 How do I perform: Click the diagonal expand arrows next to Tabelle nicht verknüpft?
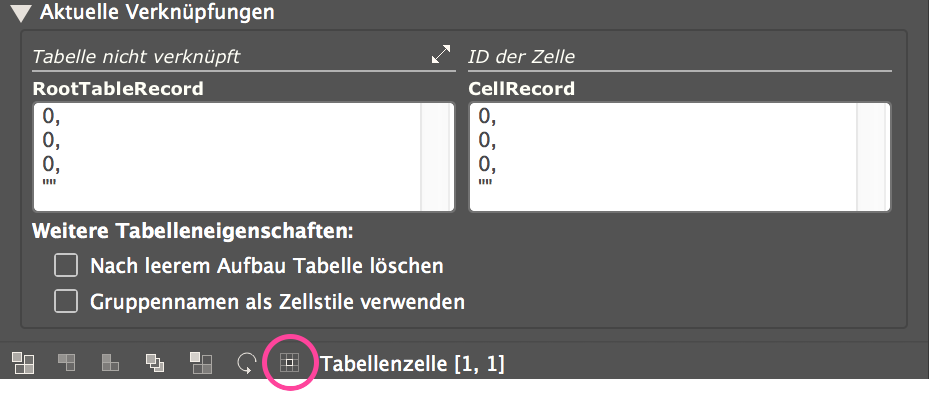[x=441, y=55]
